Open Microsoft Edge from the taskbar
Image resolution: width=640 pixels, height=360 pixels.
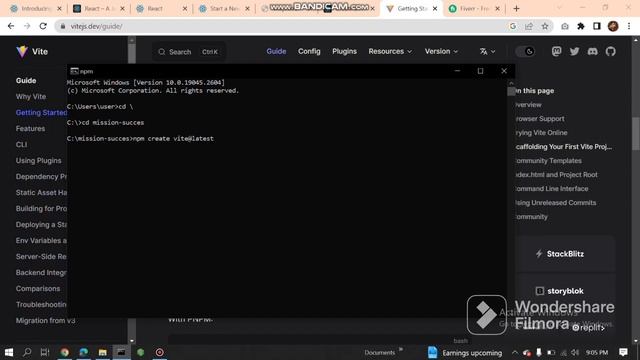click(84, 352)
